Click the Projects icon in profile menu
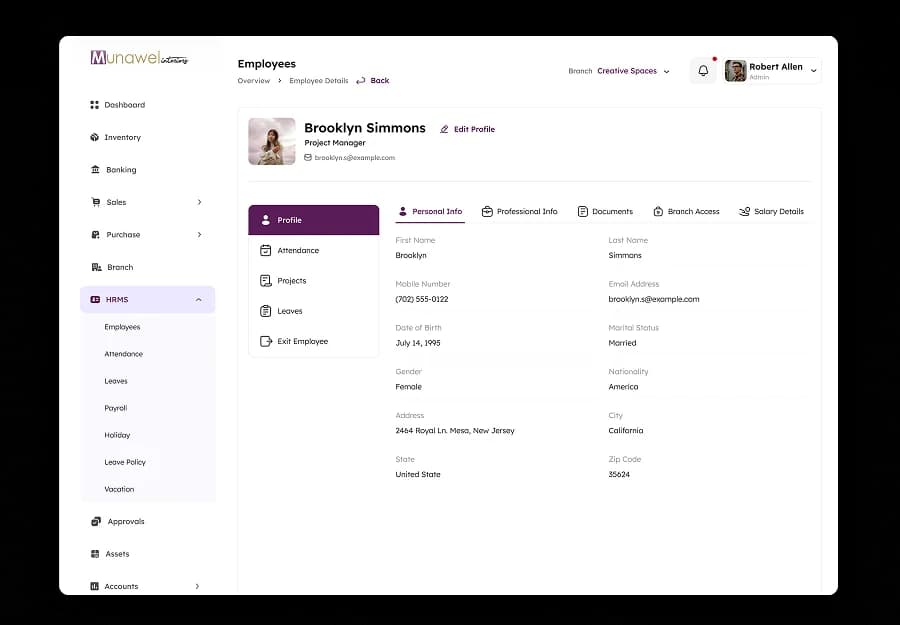The width and height of the screenshot is (900, 625). [x=265, y=281]
